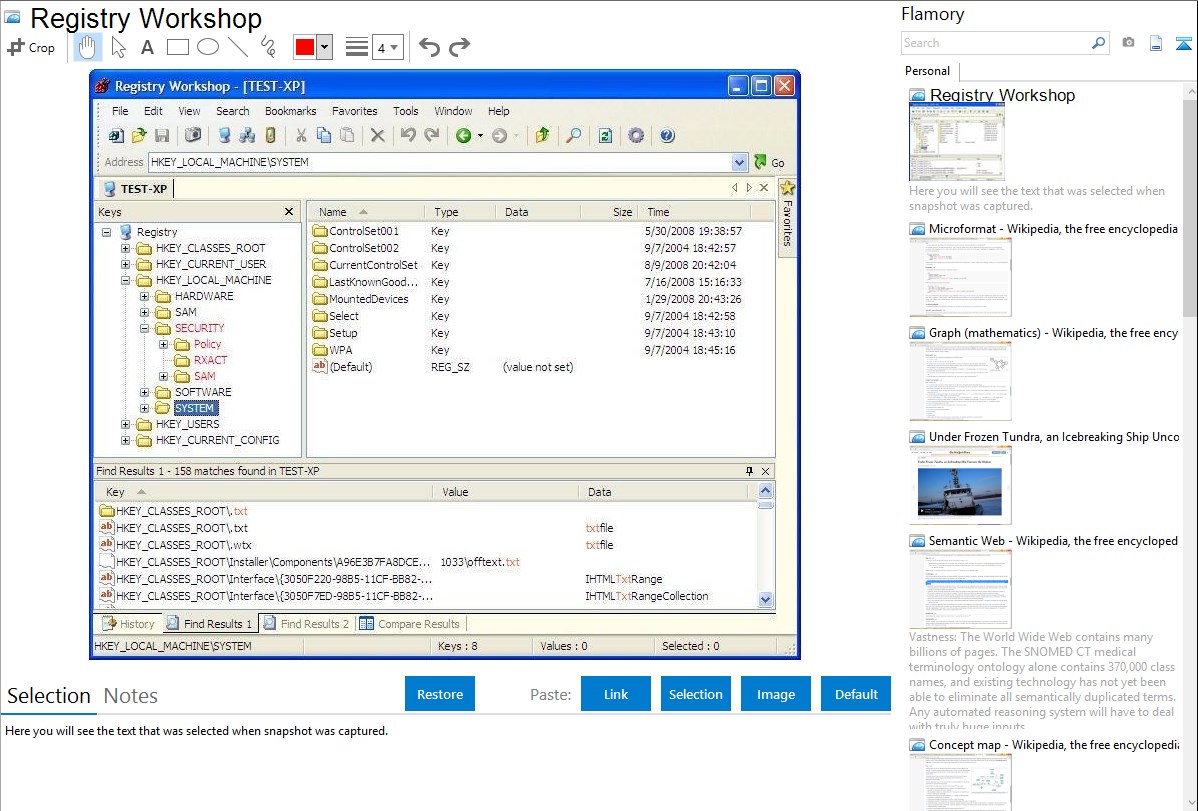Click the scissors cut toolbar icon
1198x811 pixels.
301,136
